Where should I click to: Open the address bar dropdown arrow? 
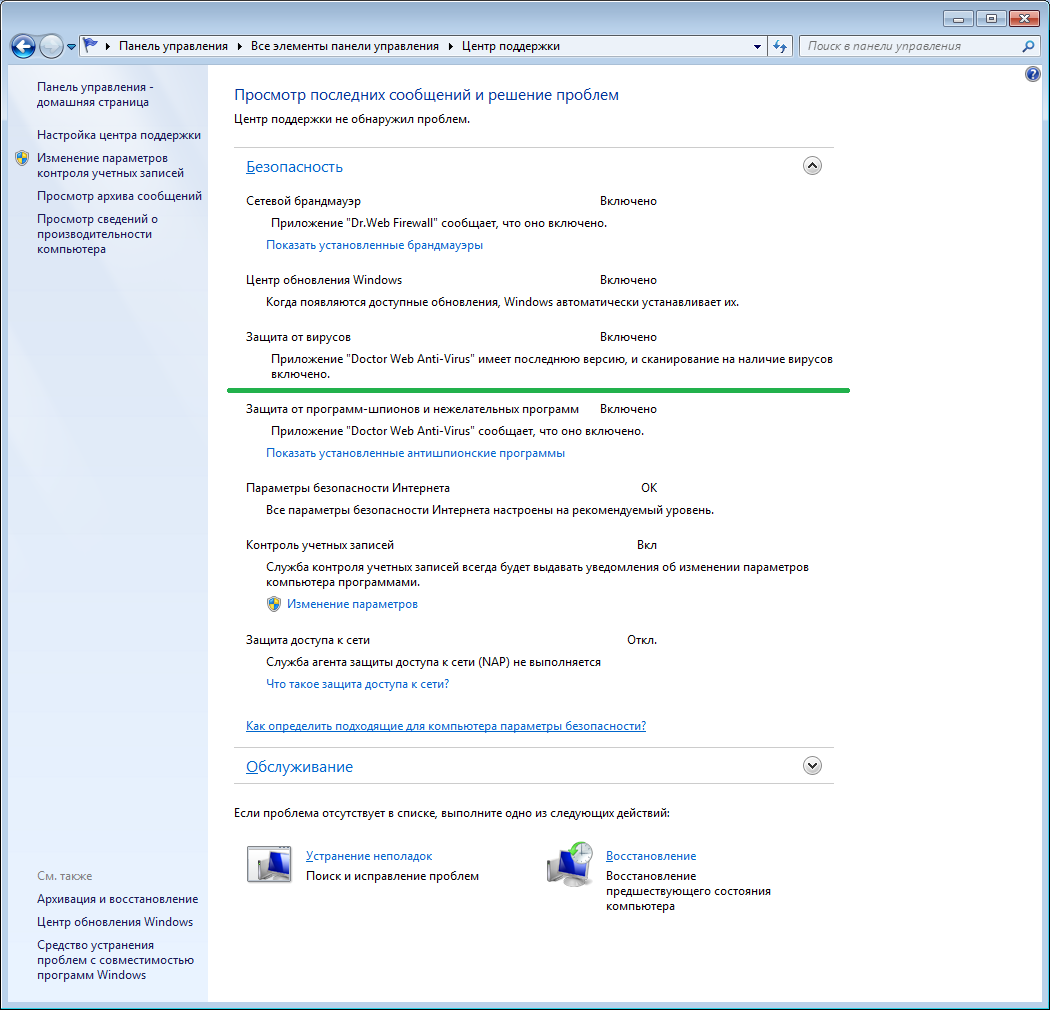point(757,46)
